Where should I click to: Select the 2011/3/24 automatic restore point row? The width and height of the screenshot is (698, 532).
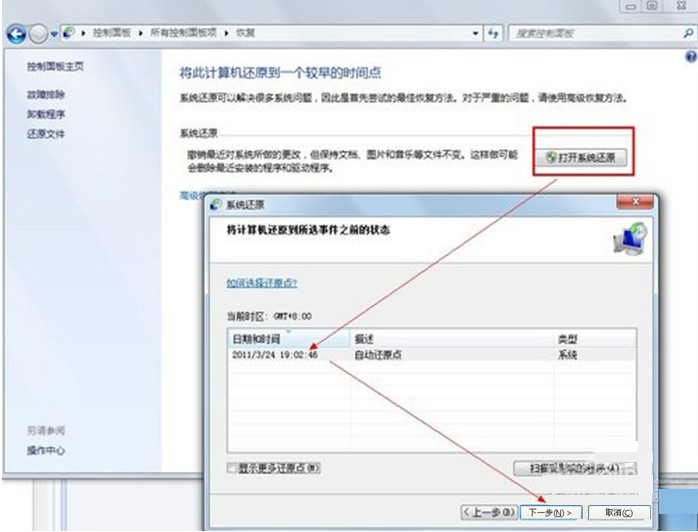400,354
